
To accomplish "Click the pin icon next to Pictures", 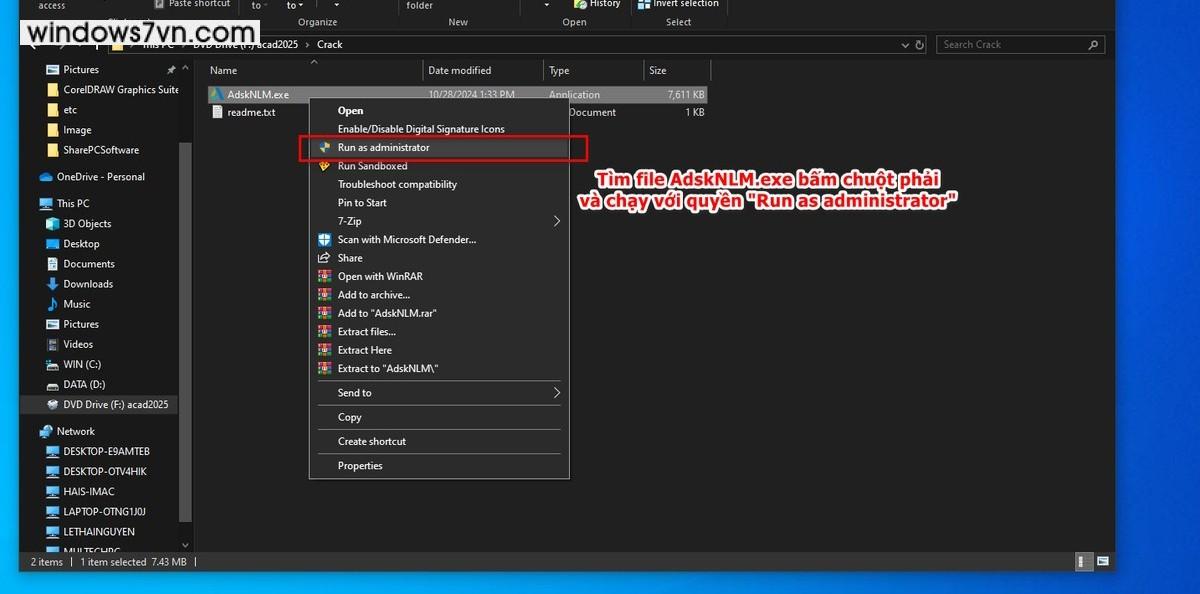I will tap(171, 70).
